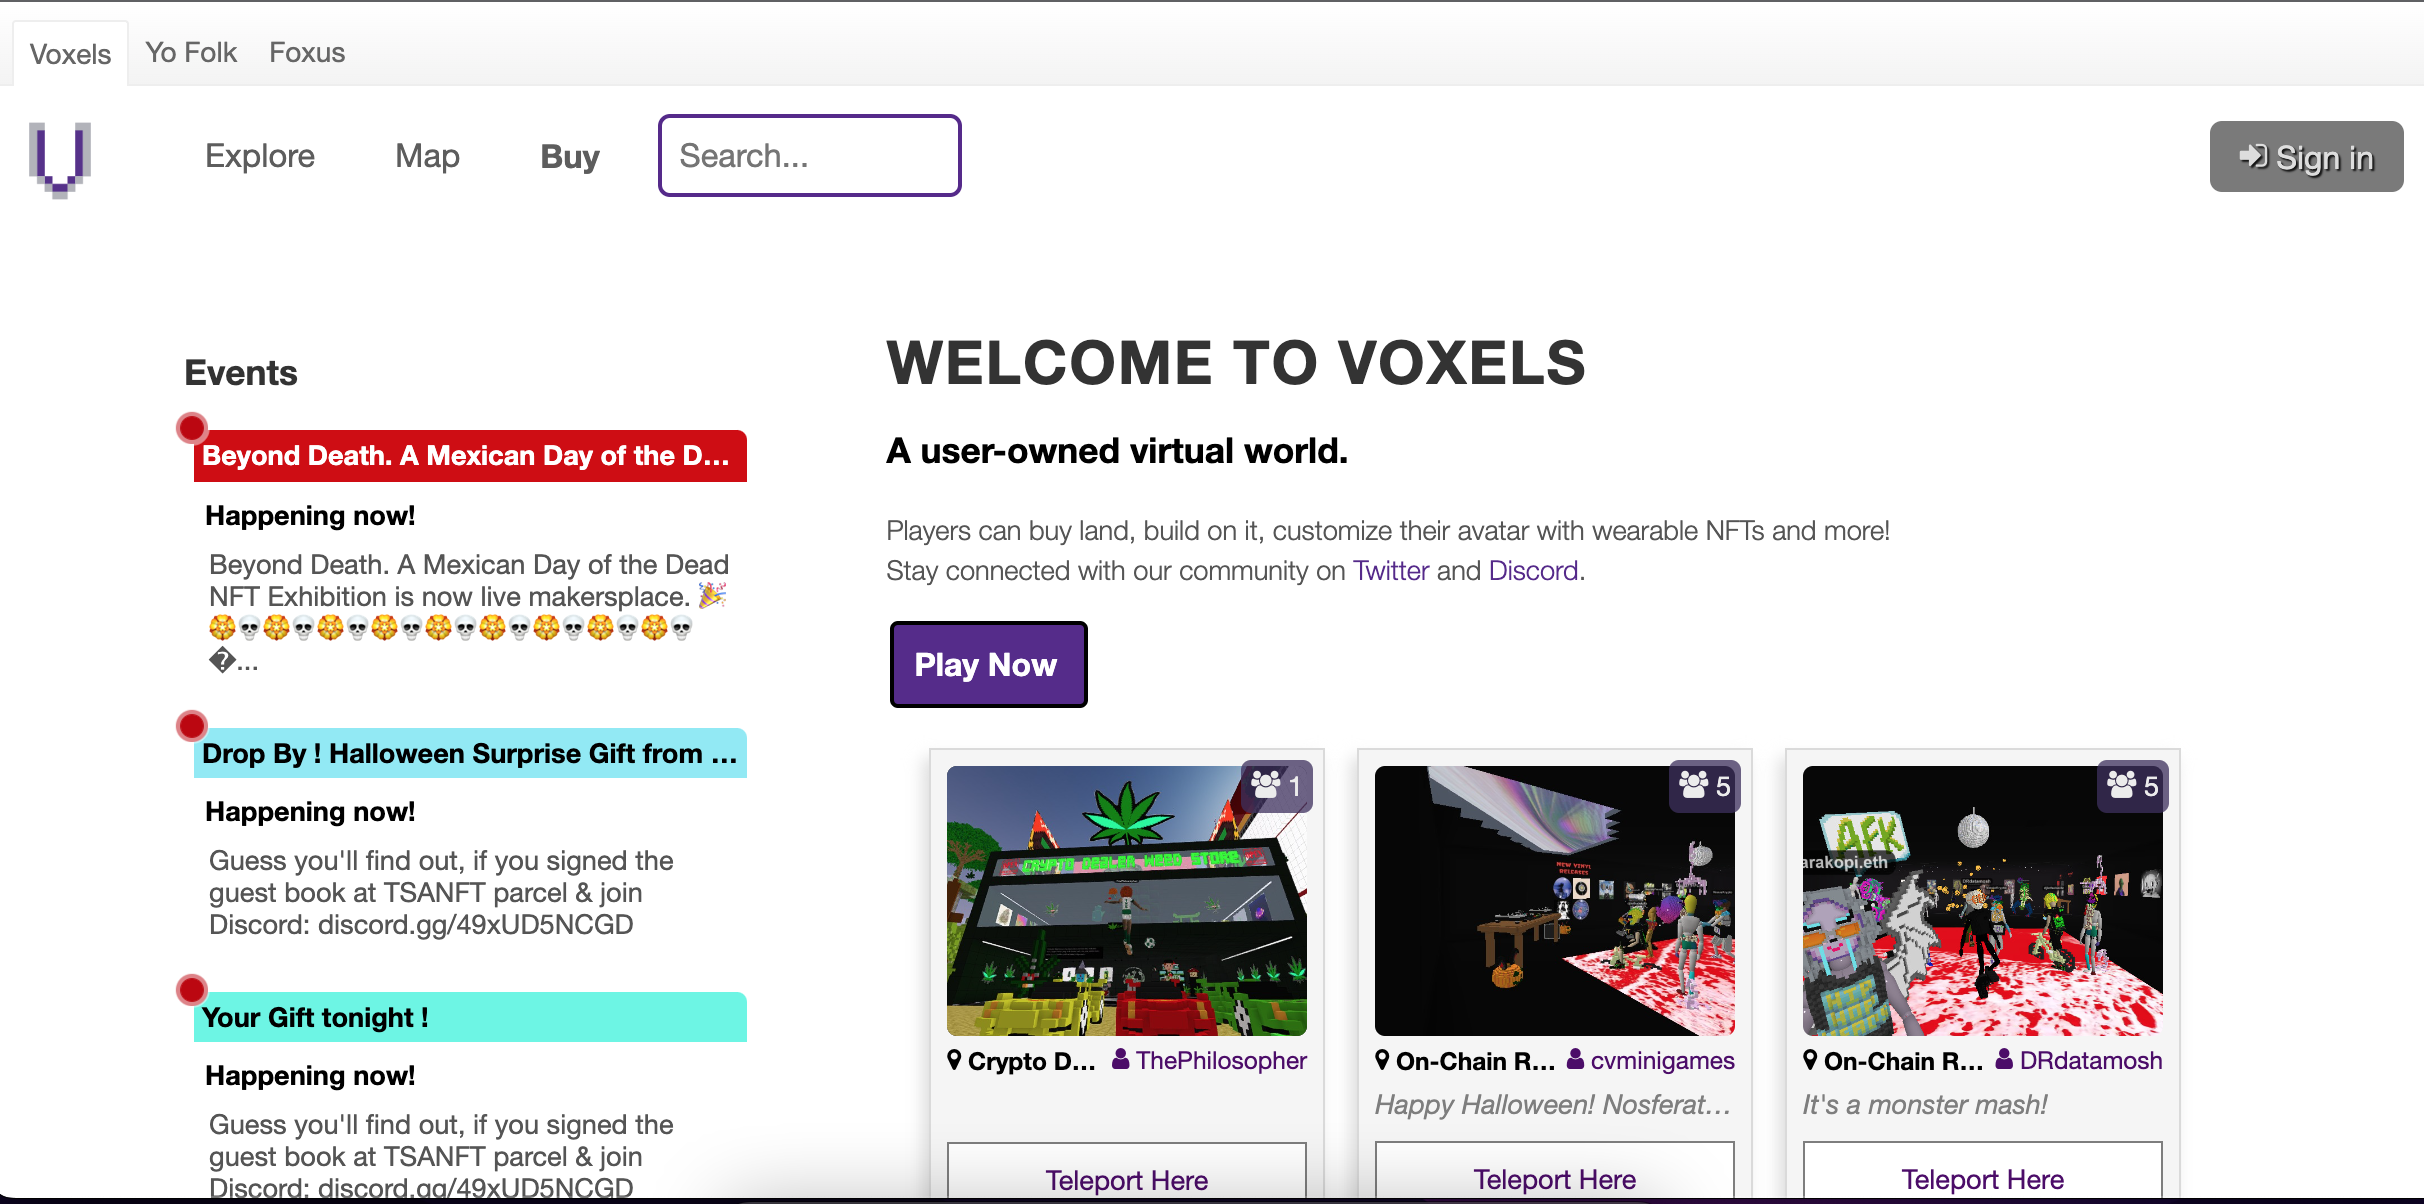Click red dot beside Beyond Death event
Image resolution: width=2424 pixels, height=1204 pixels.
(x=192, y=428)
